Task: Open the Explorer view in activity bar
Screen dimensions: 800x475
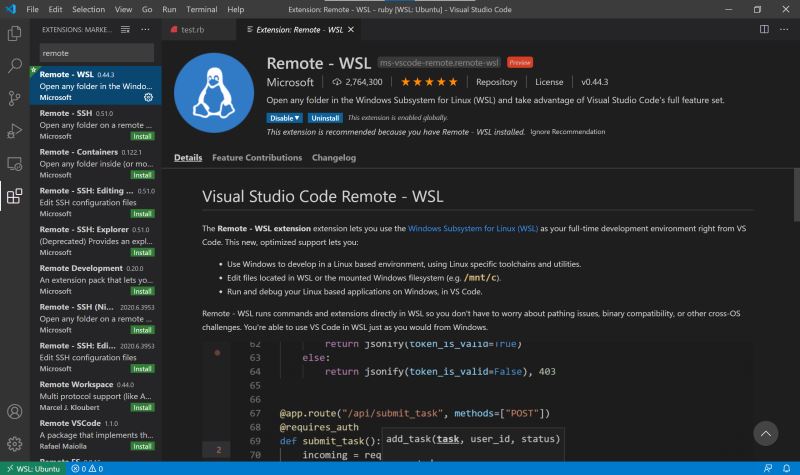Action: [14, 34]
